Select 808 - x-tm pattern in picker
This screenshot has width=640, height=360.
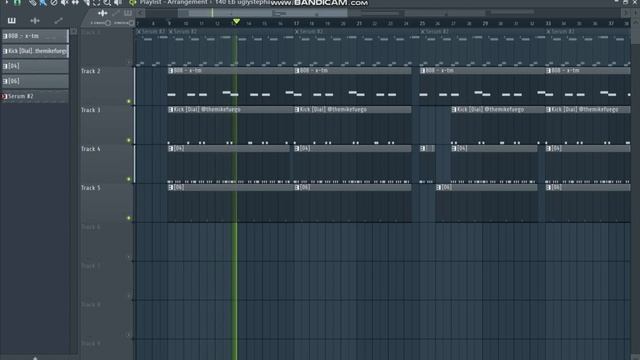[x=35, y=36]
